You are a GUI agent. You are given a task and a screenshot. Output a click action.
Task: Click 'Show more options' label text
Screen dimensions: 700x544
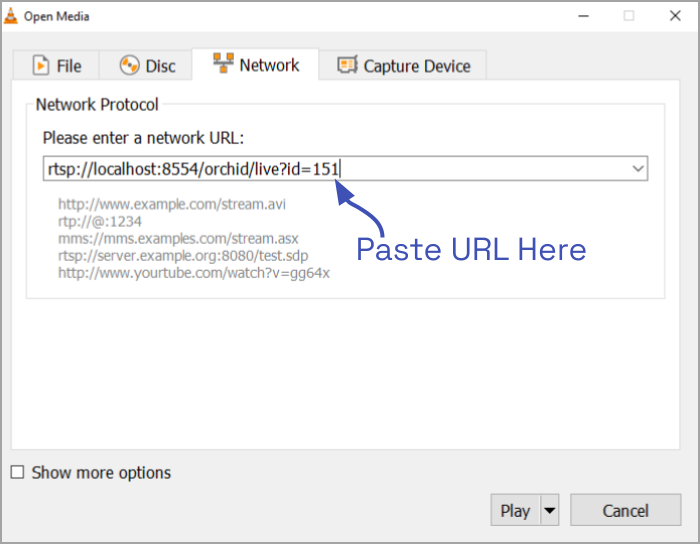tap(101, 473)
